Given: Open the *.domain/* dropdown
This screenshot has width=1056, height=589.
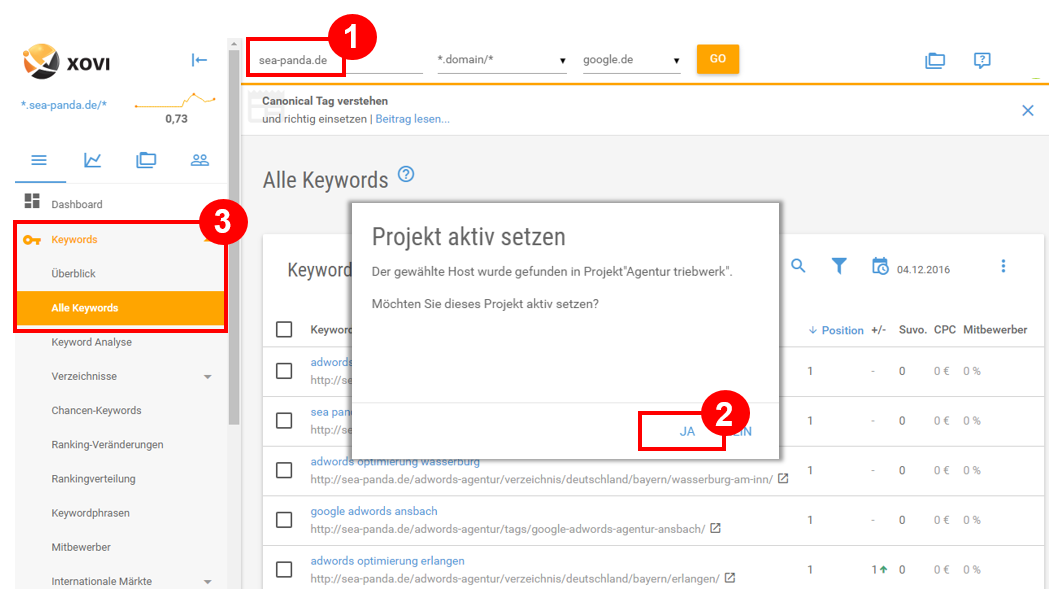Looking at the screenshot, I should click(x=502, y=60).
